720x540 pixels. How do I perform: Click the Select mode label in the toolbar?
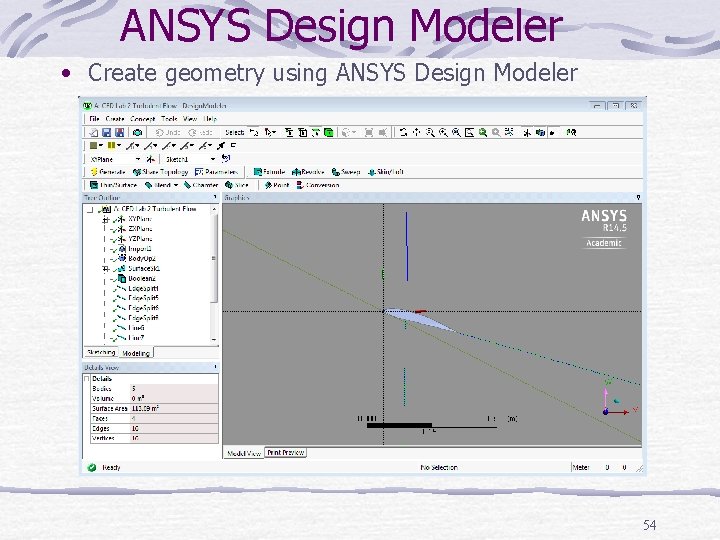(x=234, y=133)
